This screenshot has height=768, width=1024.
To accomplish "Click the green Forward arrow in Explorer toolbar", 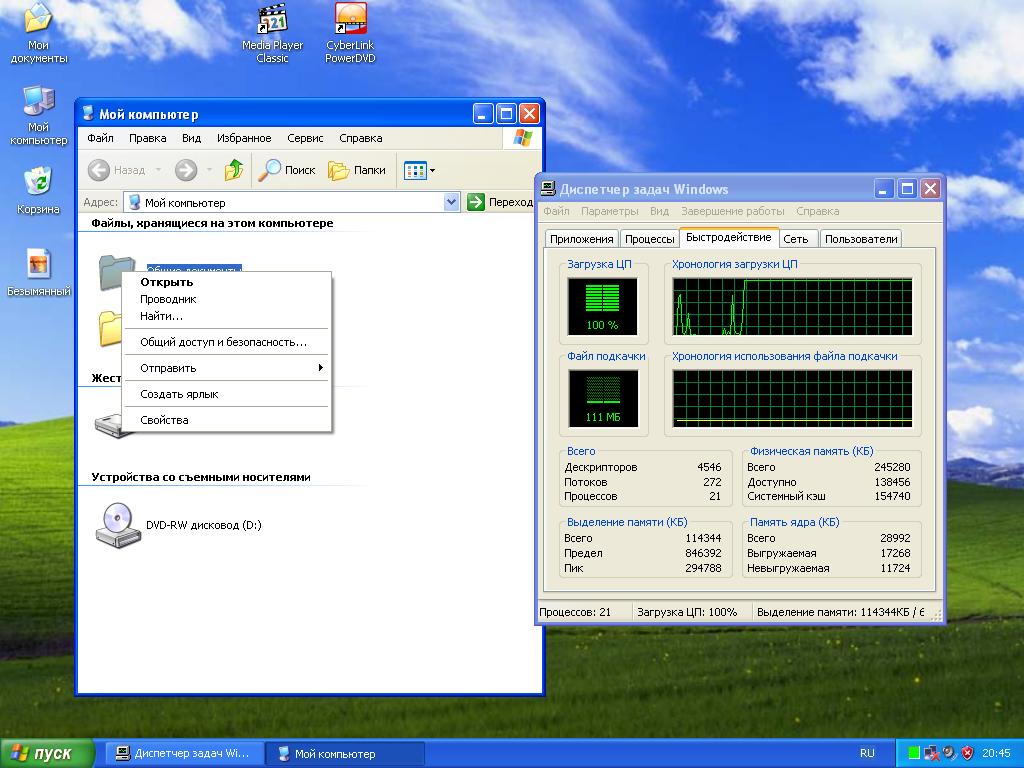I will coord(186,170).
